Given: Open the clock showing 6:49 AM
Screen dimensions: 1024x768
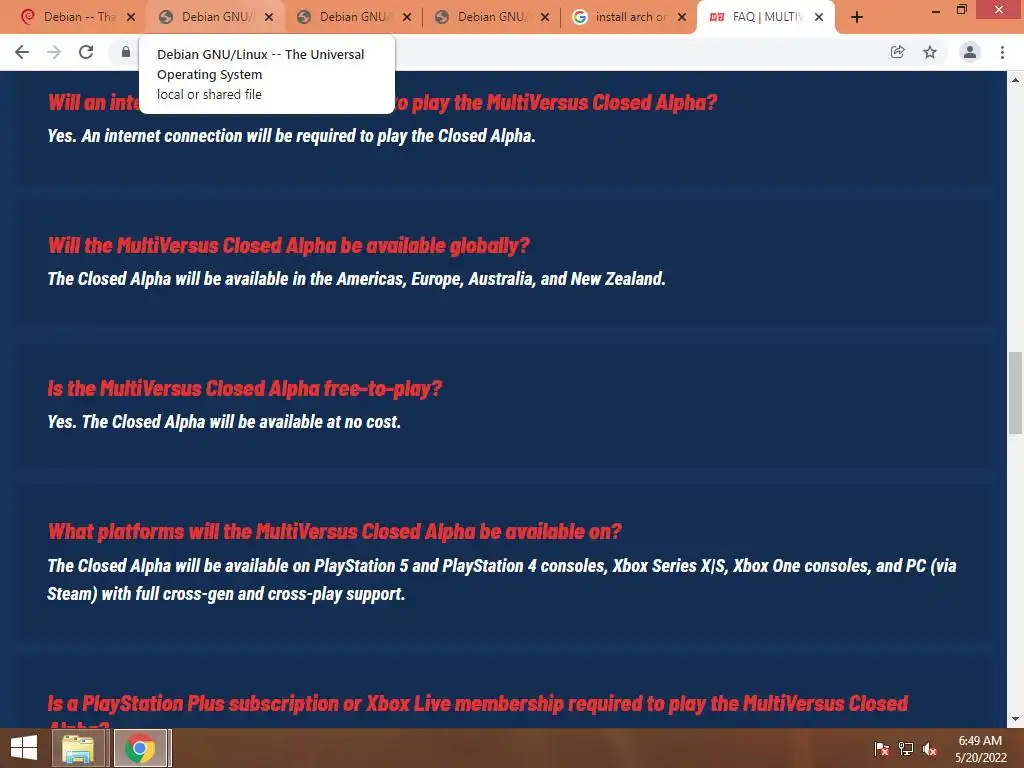Looking at the screenshot, I should pos(980,749).
